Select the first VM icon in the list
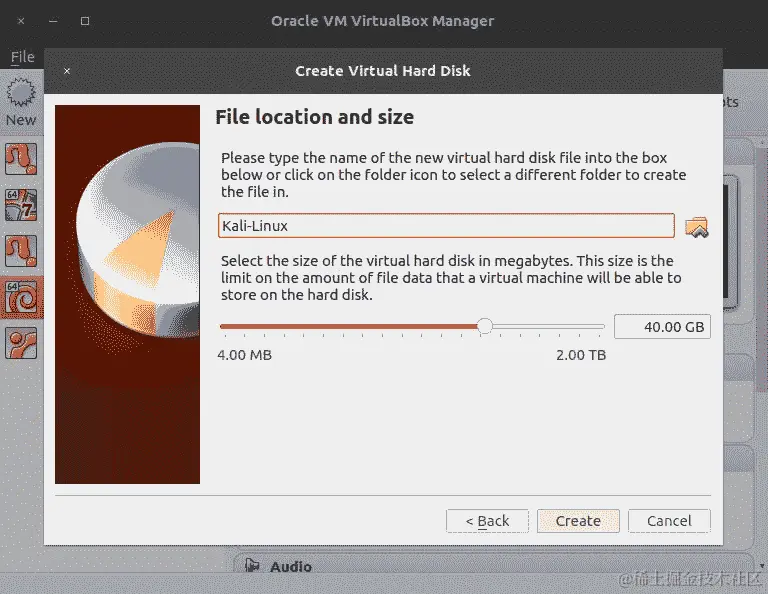Image resolution: width=768 pixels, height=594 pixels. [x=21, y=159]
